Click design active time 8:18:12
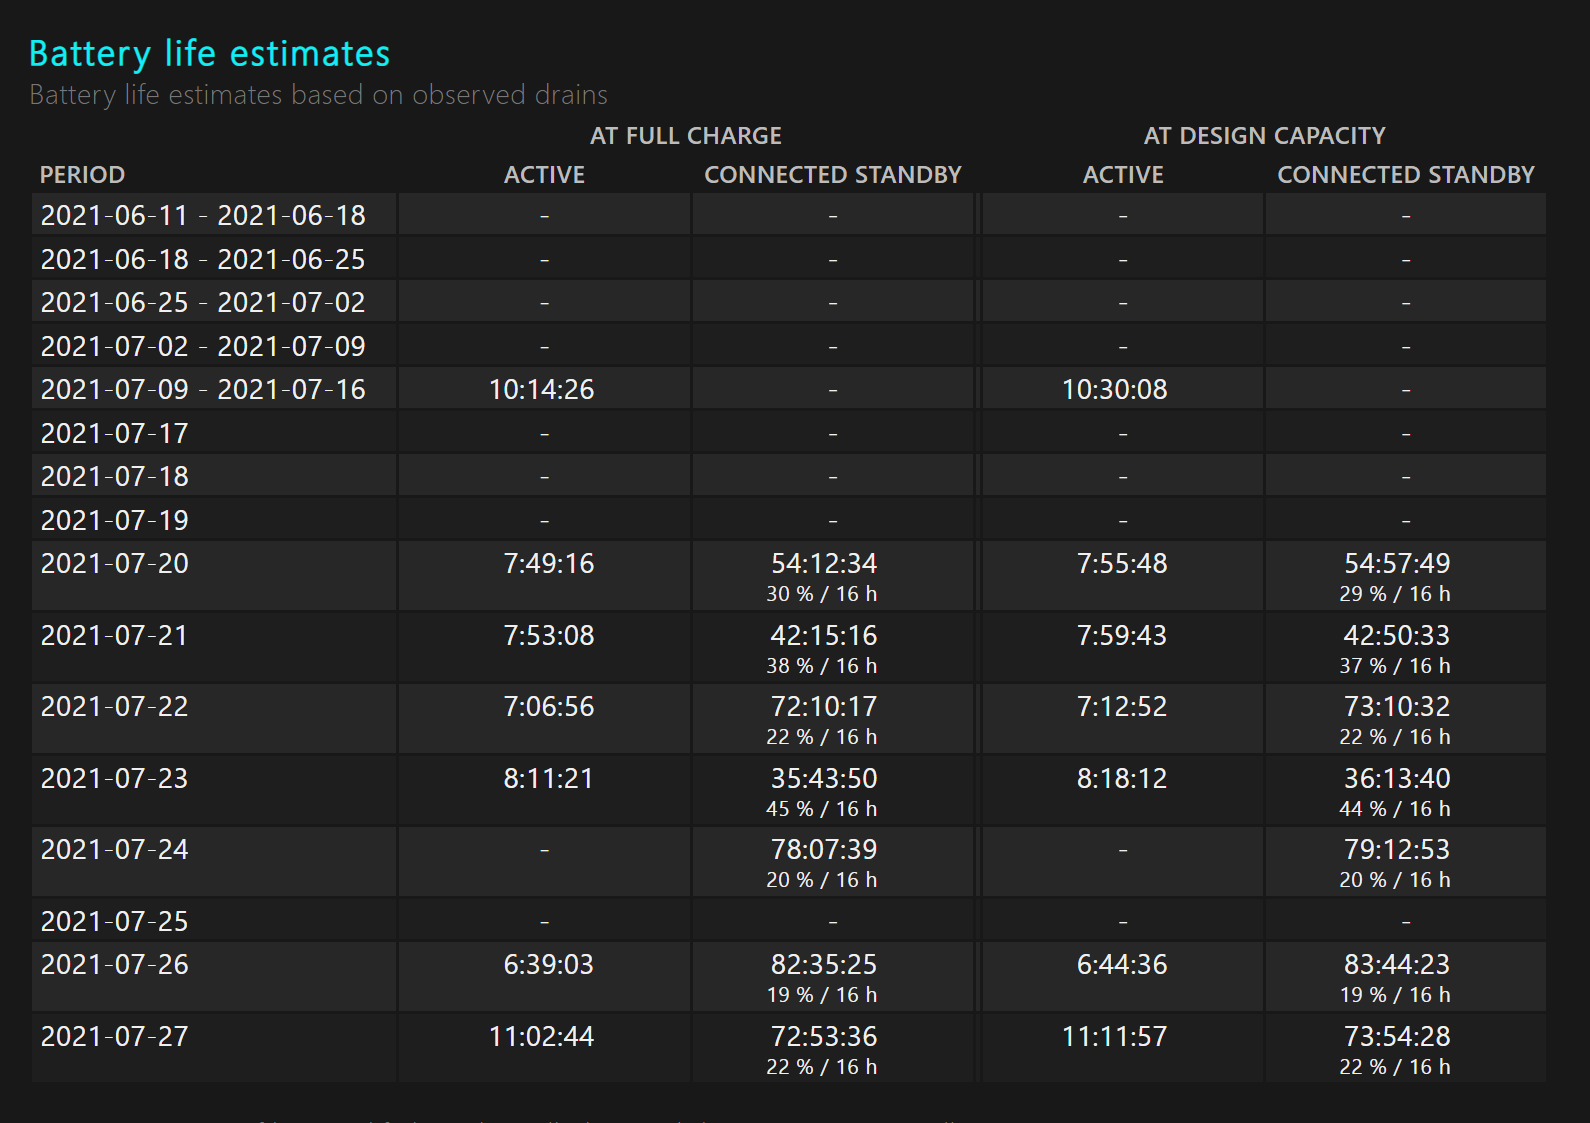 tap(1122, 779)
